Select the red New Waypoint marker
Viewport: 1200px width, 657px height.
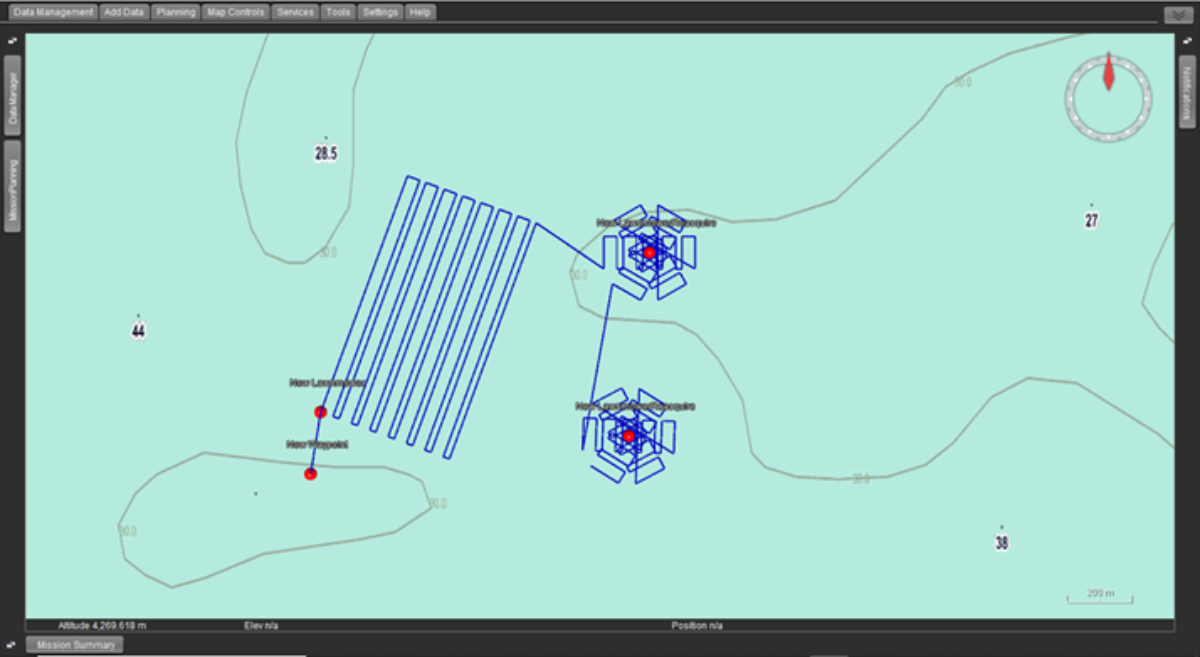tap(310, 474)
